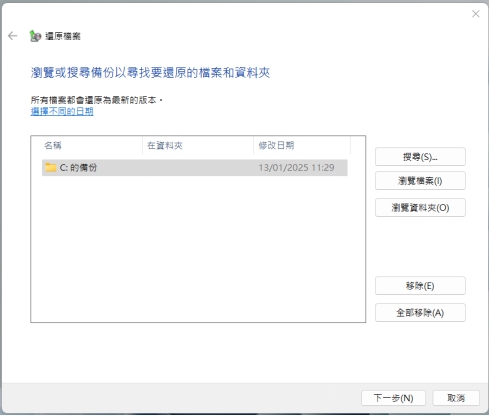Image resolution: width=489 pixels, height=416 pixels.
Task: Select the C: 的備份 row
Action: (195, 167)
